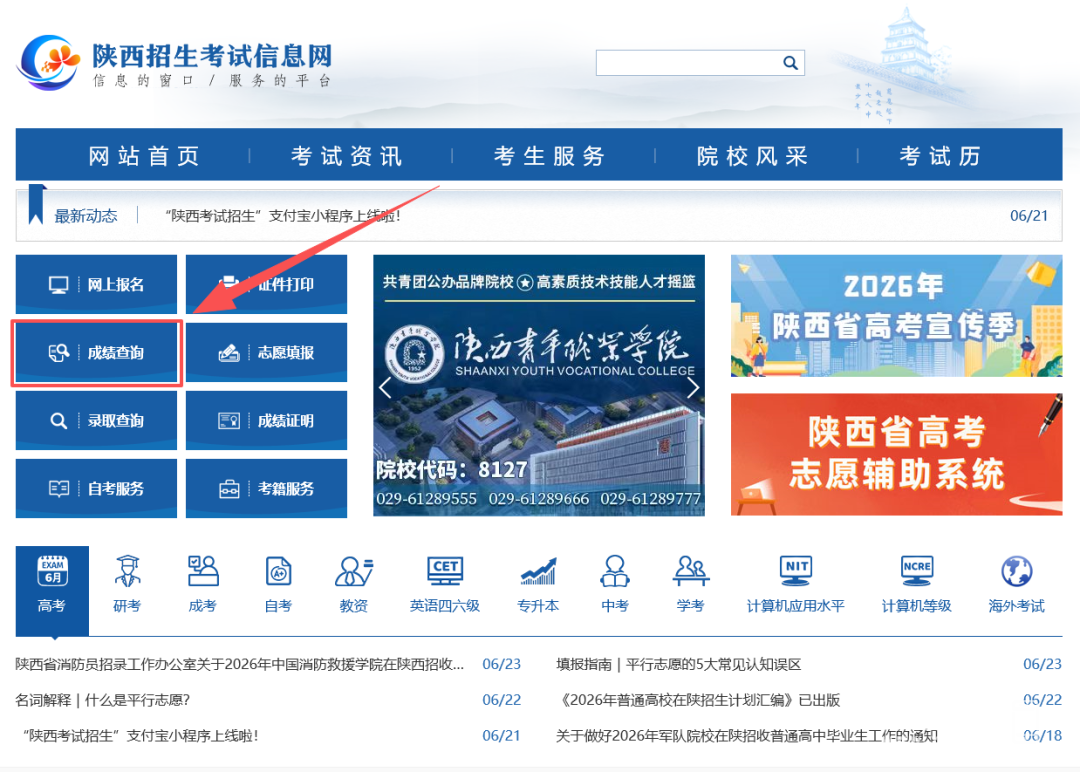Show next carousel slide with right arrow
The height and width of the screenshot is (772, 1080).
(x=693, y=388)
